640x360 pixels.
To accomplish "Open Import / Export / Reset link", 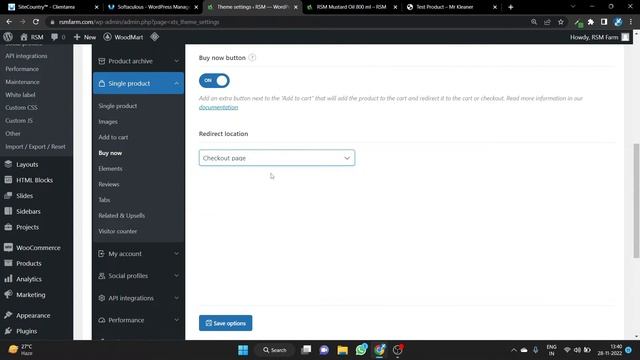I will 35,147.
